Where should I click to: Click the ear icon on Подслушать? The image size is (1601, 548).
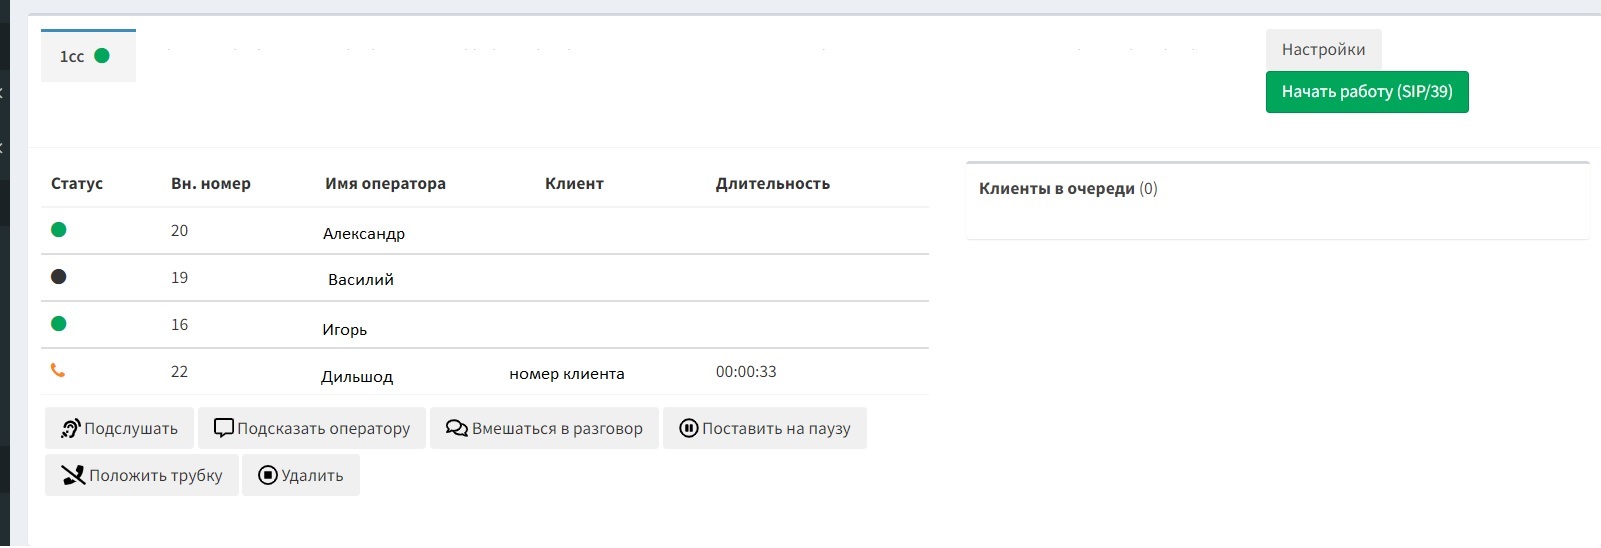70,428
